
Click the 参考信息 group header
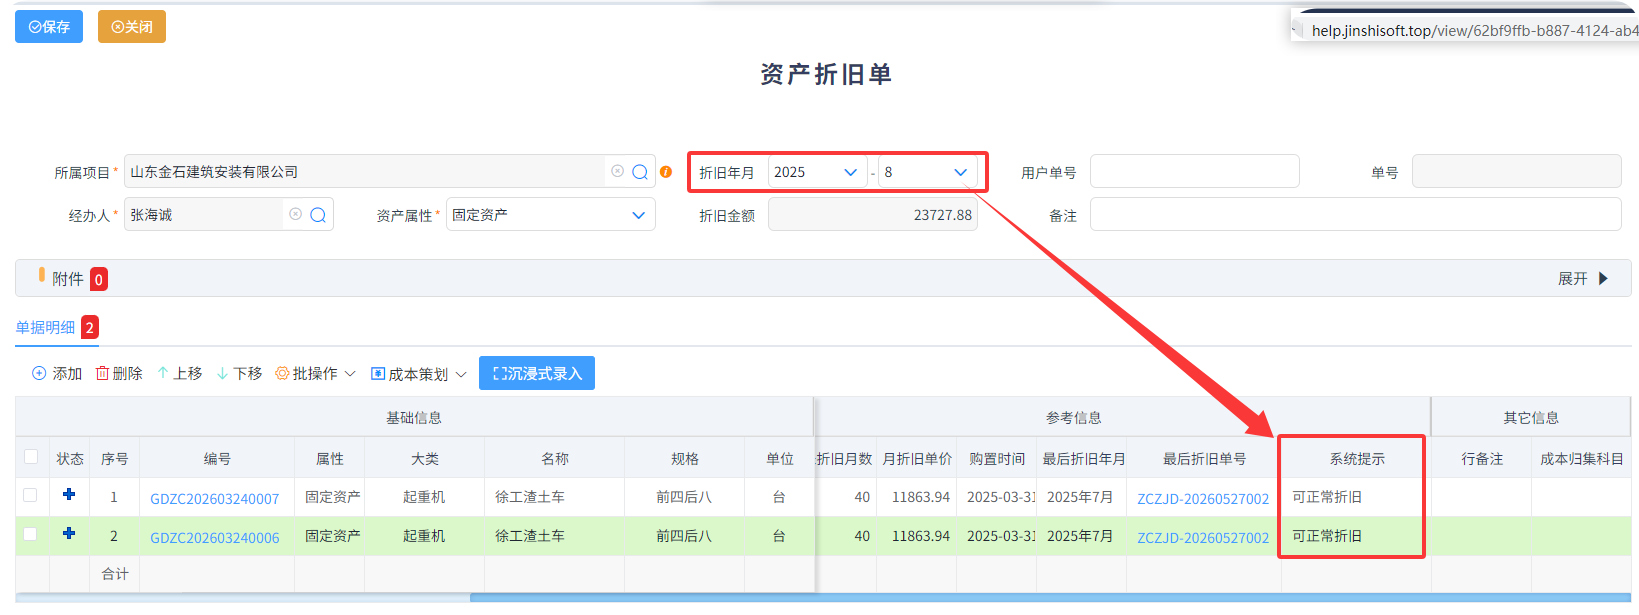(x=1074, y=417)
